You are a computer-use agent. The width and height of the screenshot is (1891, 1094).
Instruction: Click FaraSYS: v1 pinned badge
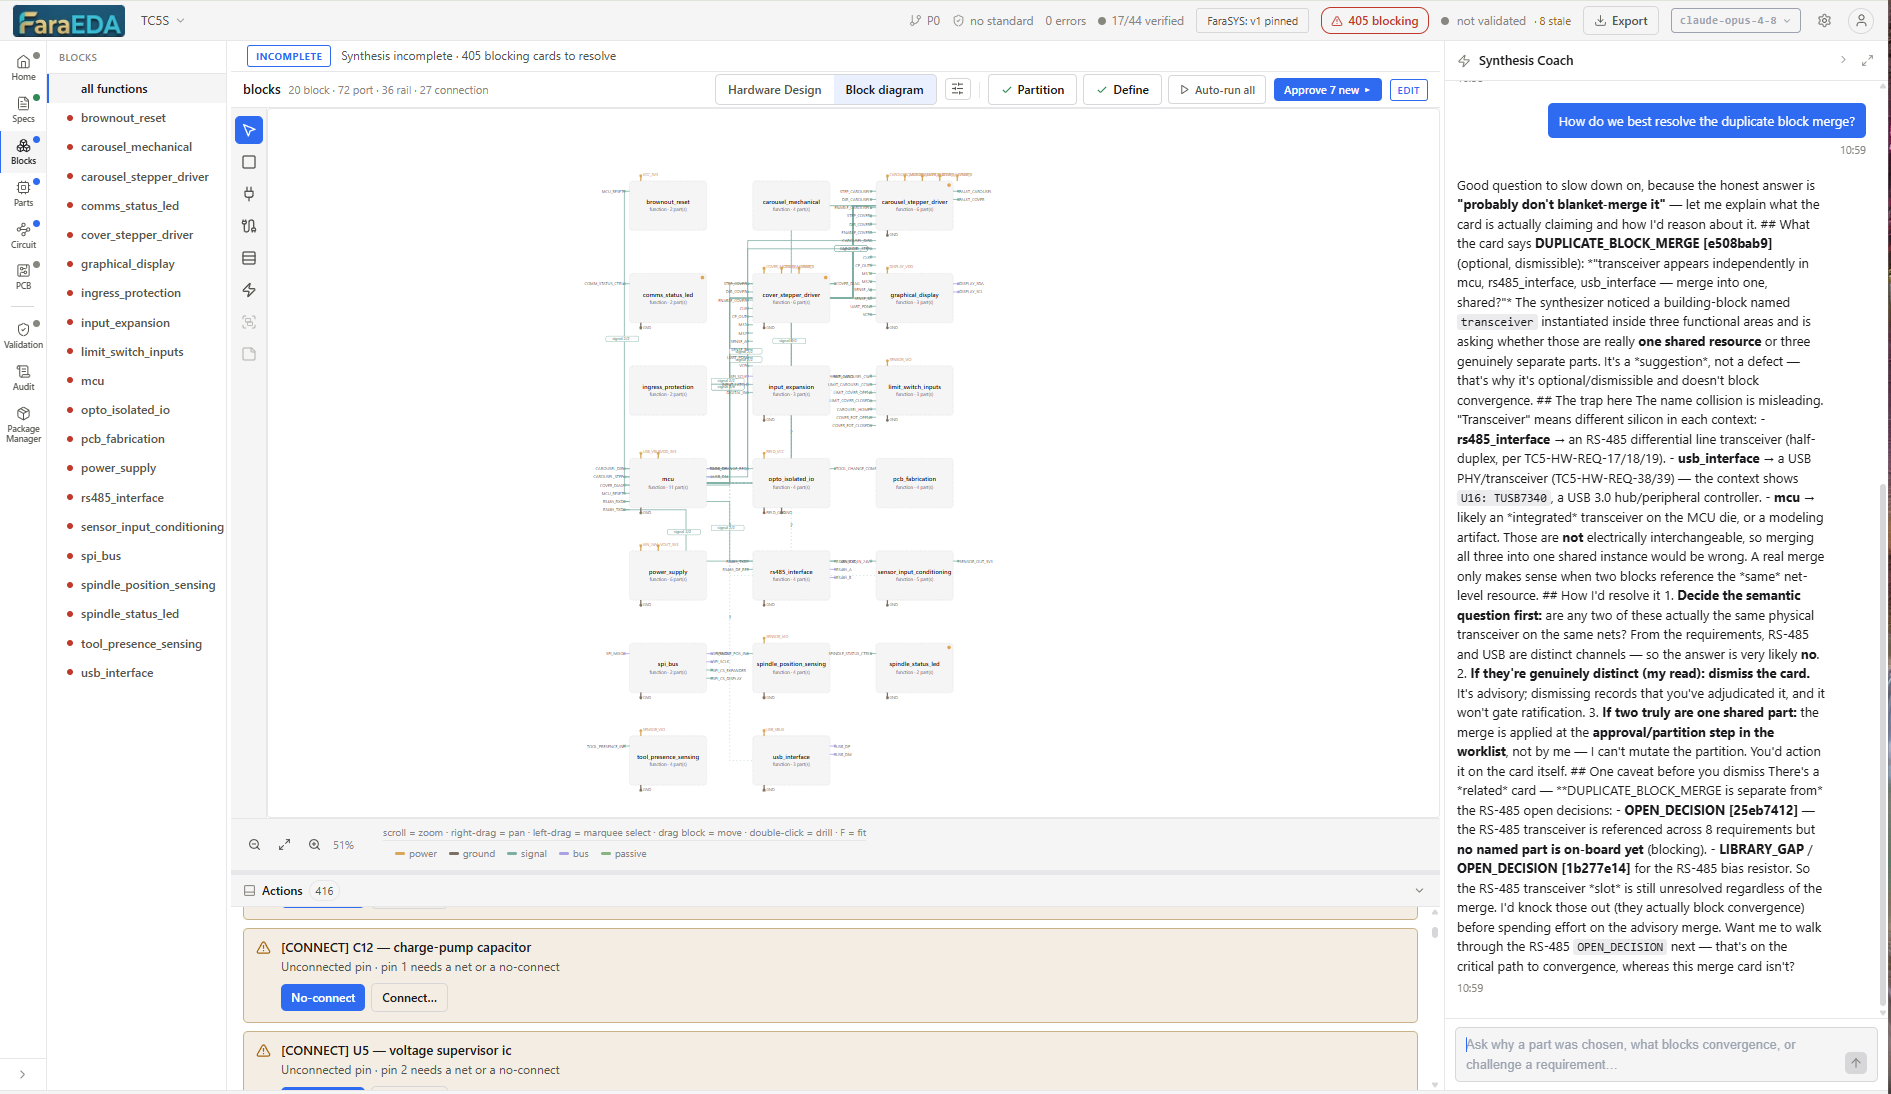[1252, 20]
